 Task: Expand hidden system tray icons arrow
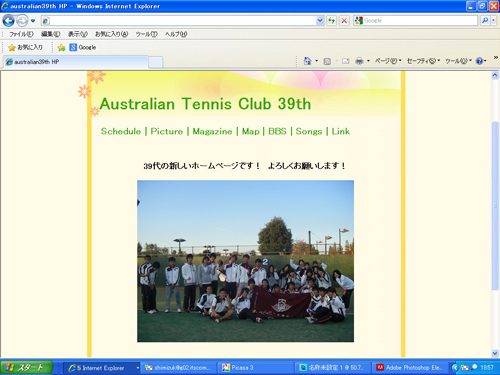pyautogui.click(x=455, y=368)
